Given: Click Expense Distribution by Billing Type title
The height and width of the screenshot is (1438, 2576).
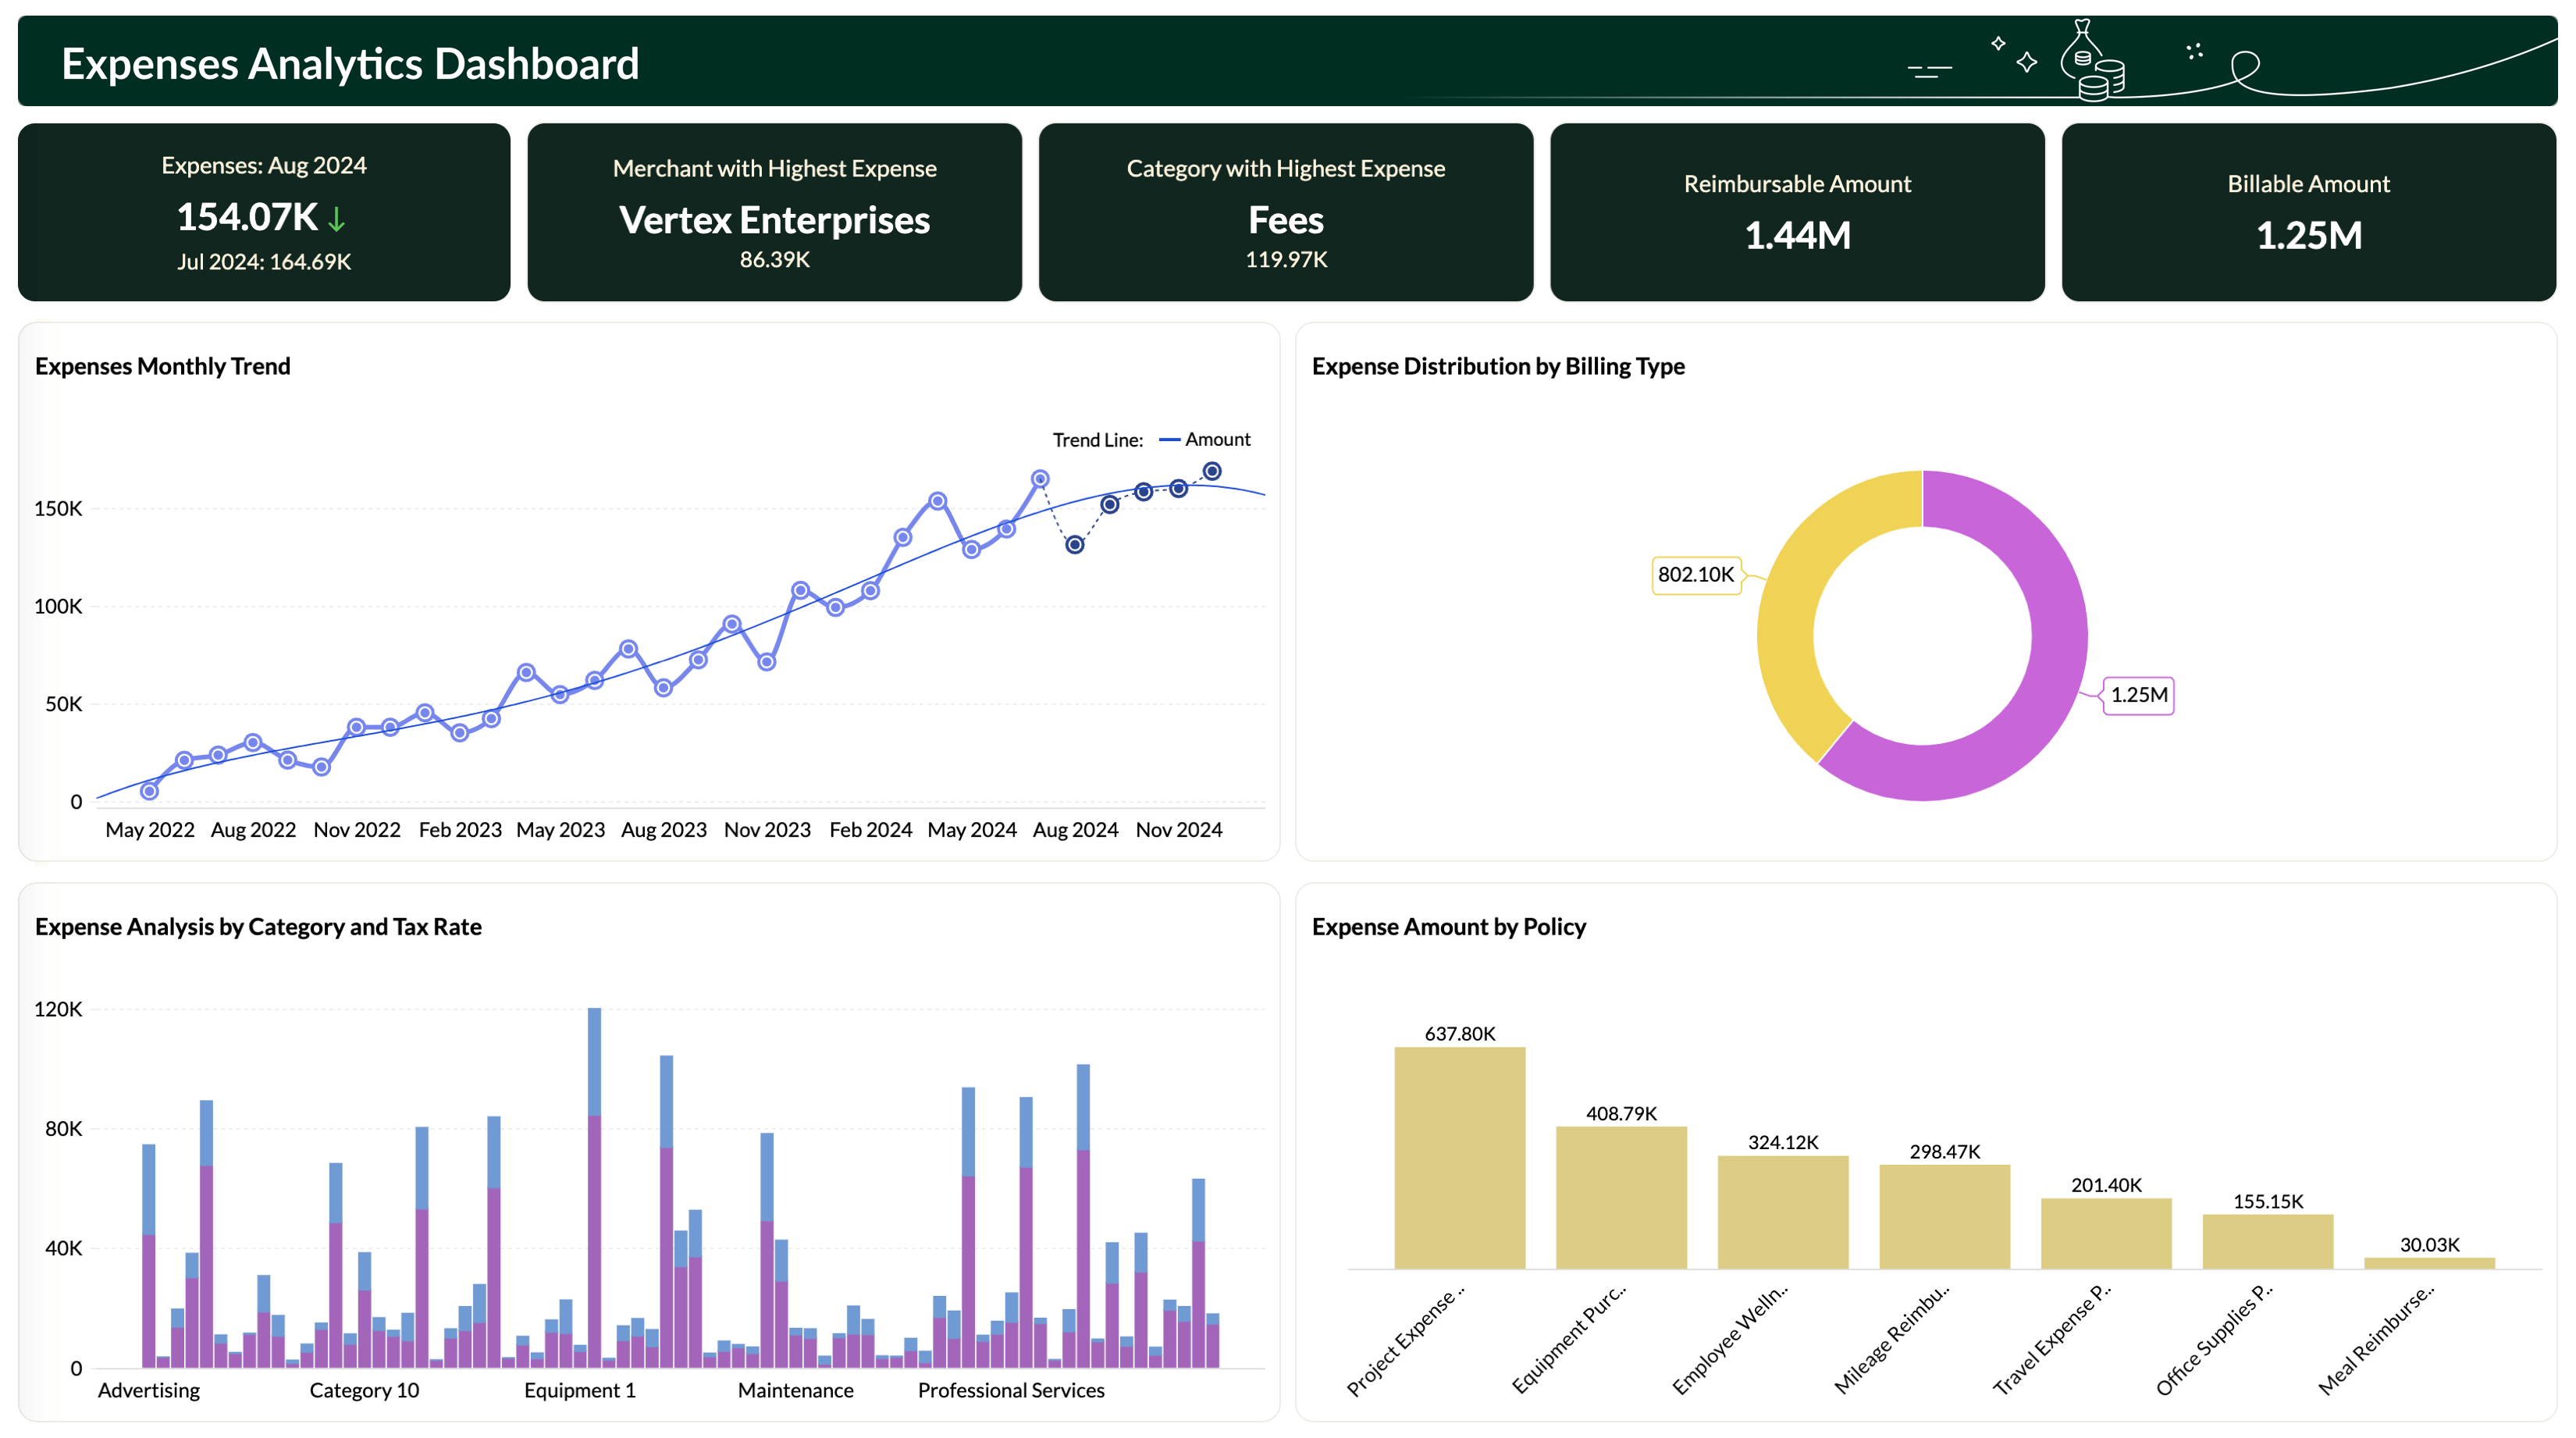Looking at the screenshot, I should click(x=1498, y=366).
